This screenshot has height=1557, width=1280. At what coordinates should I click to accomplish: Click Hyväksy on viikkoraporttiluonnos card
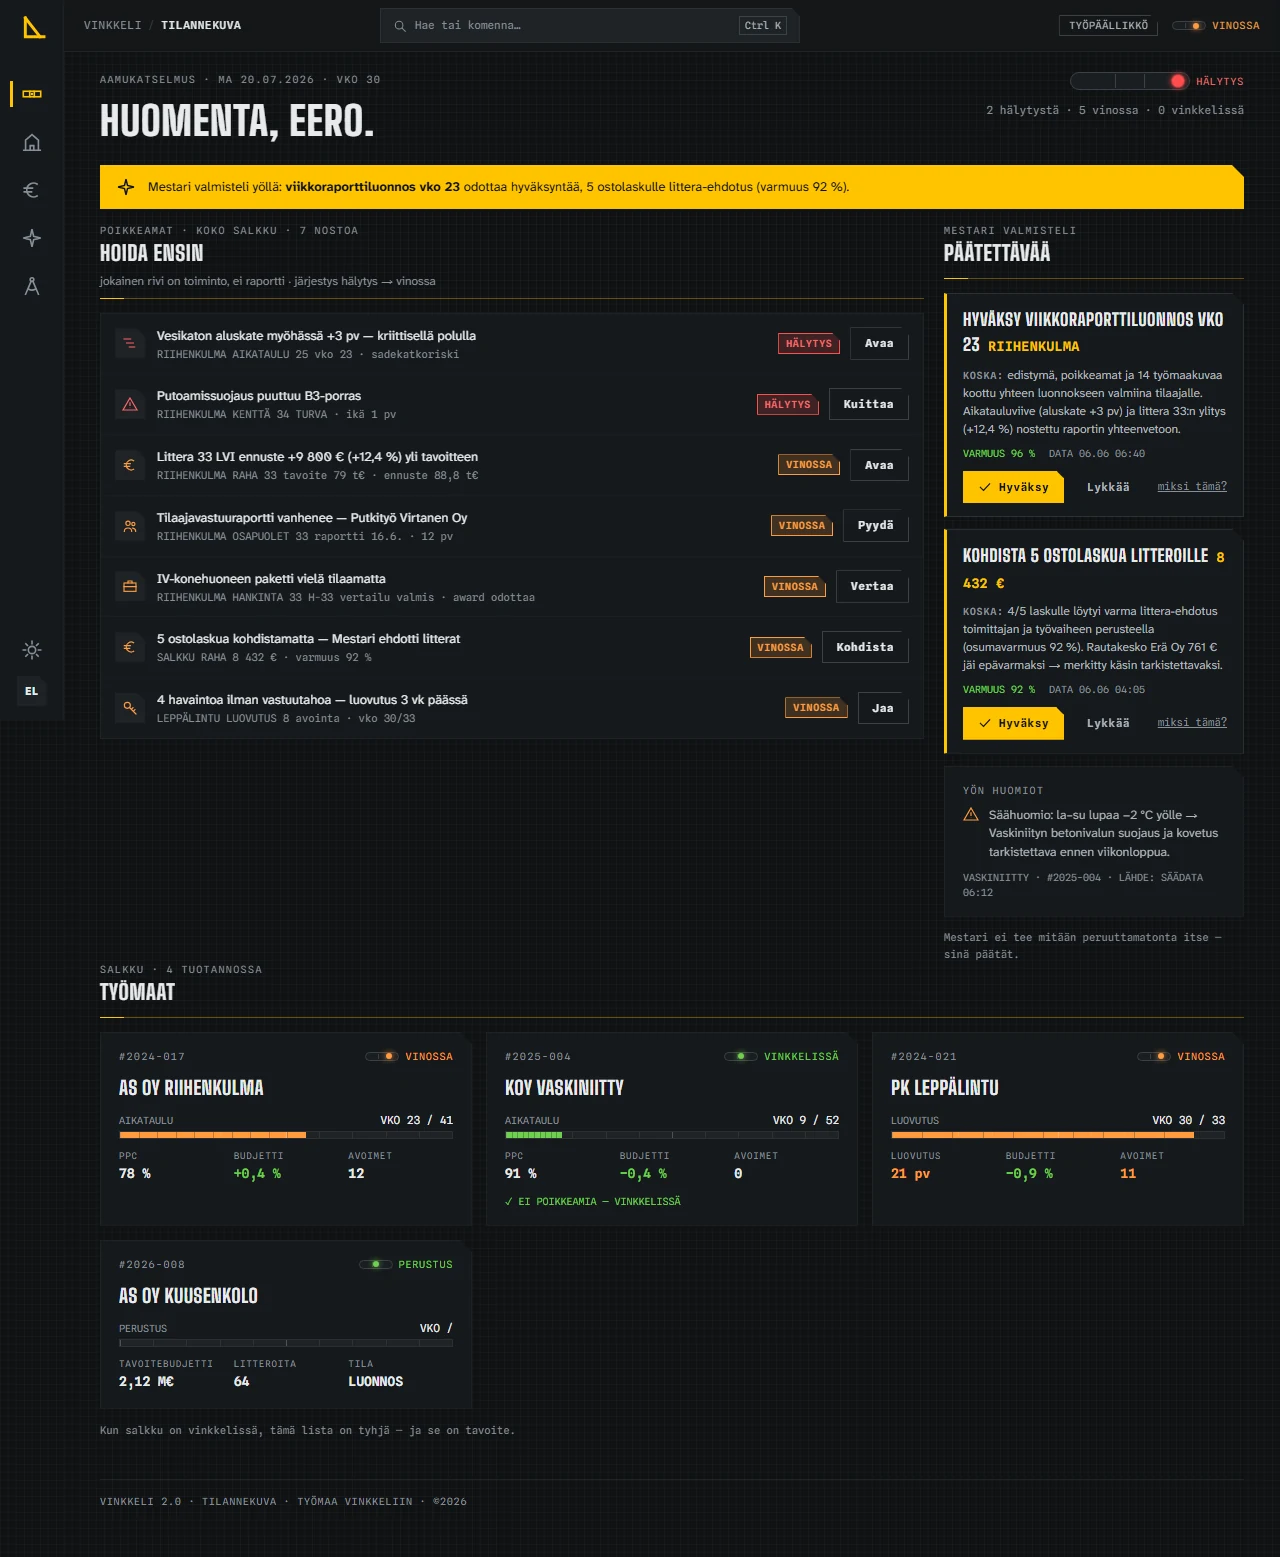point(1014,487)
